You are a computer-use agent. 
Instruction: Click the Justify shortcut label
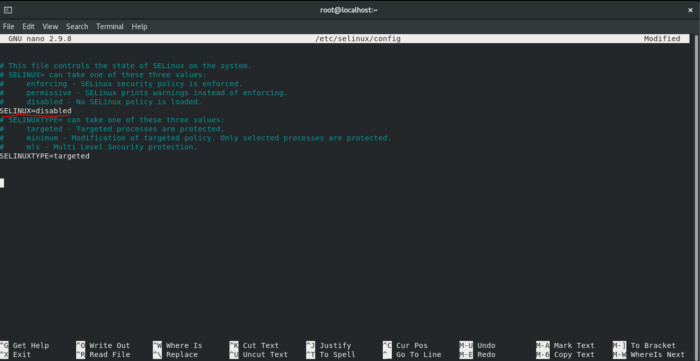[x=335, y=345]
